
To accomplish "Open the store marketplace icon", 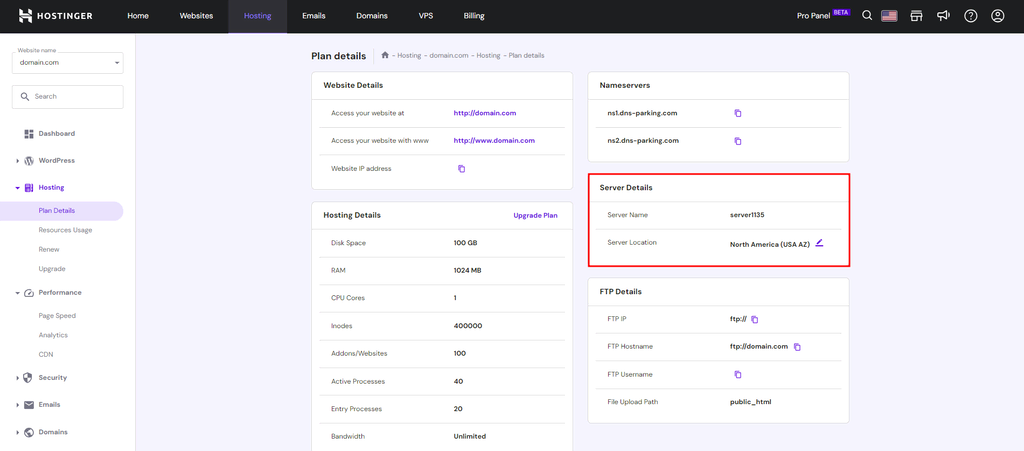I will click(x=916, y=16).
